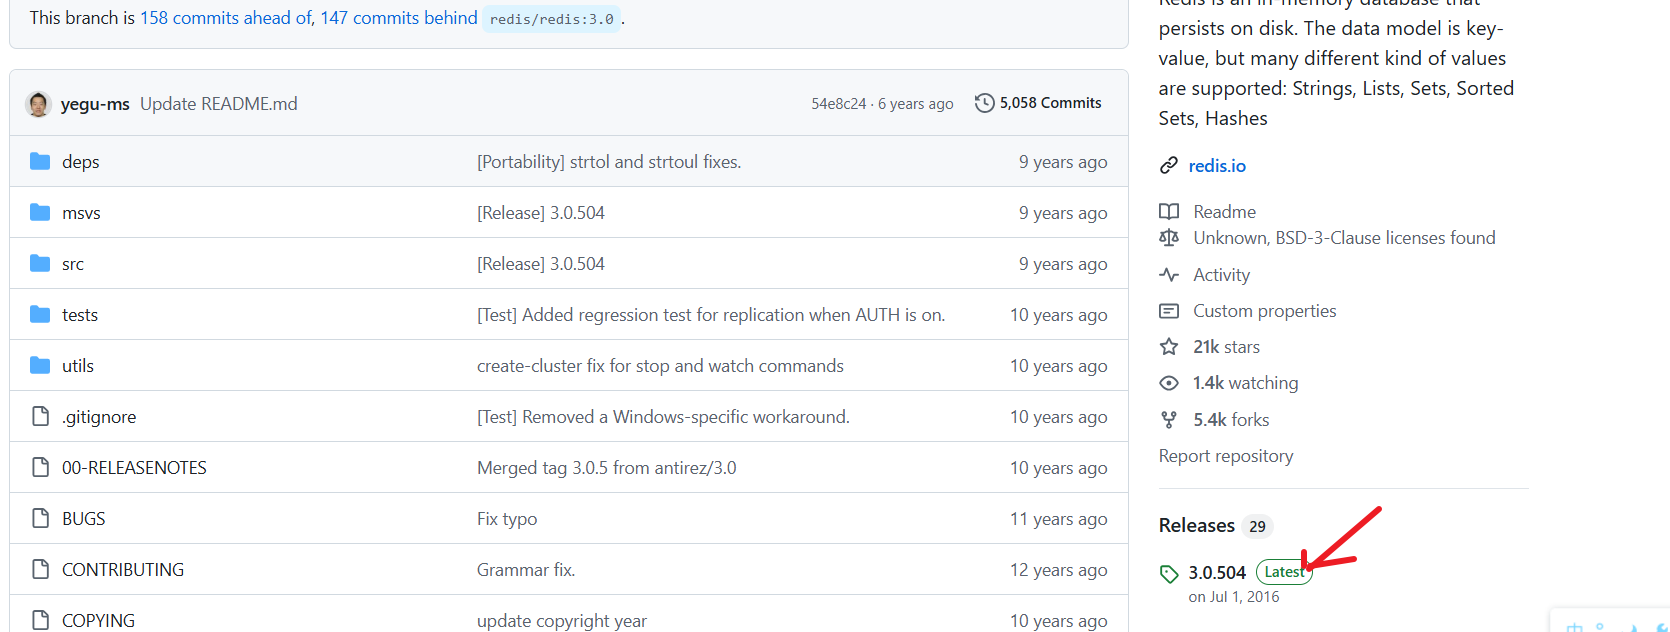View the 5,058 Commits history
This screenshot has width=1670, height=632.
pos(1039,103)
